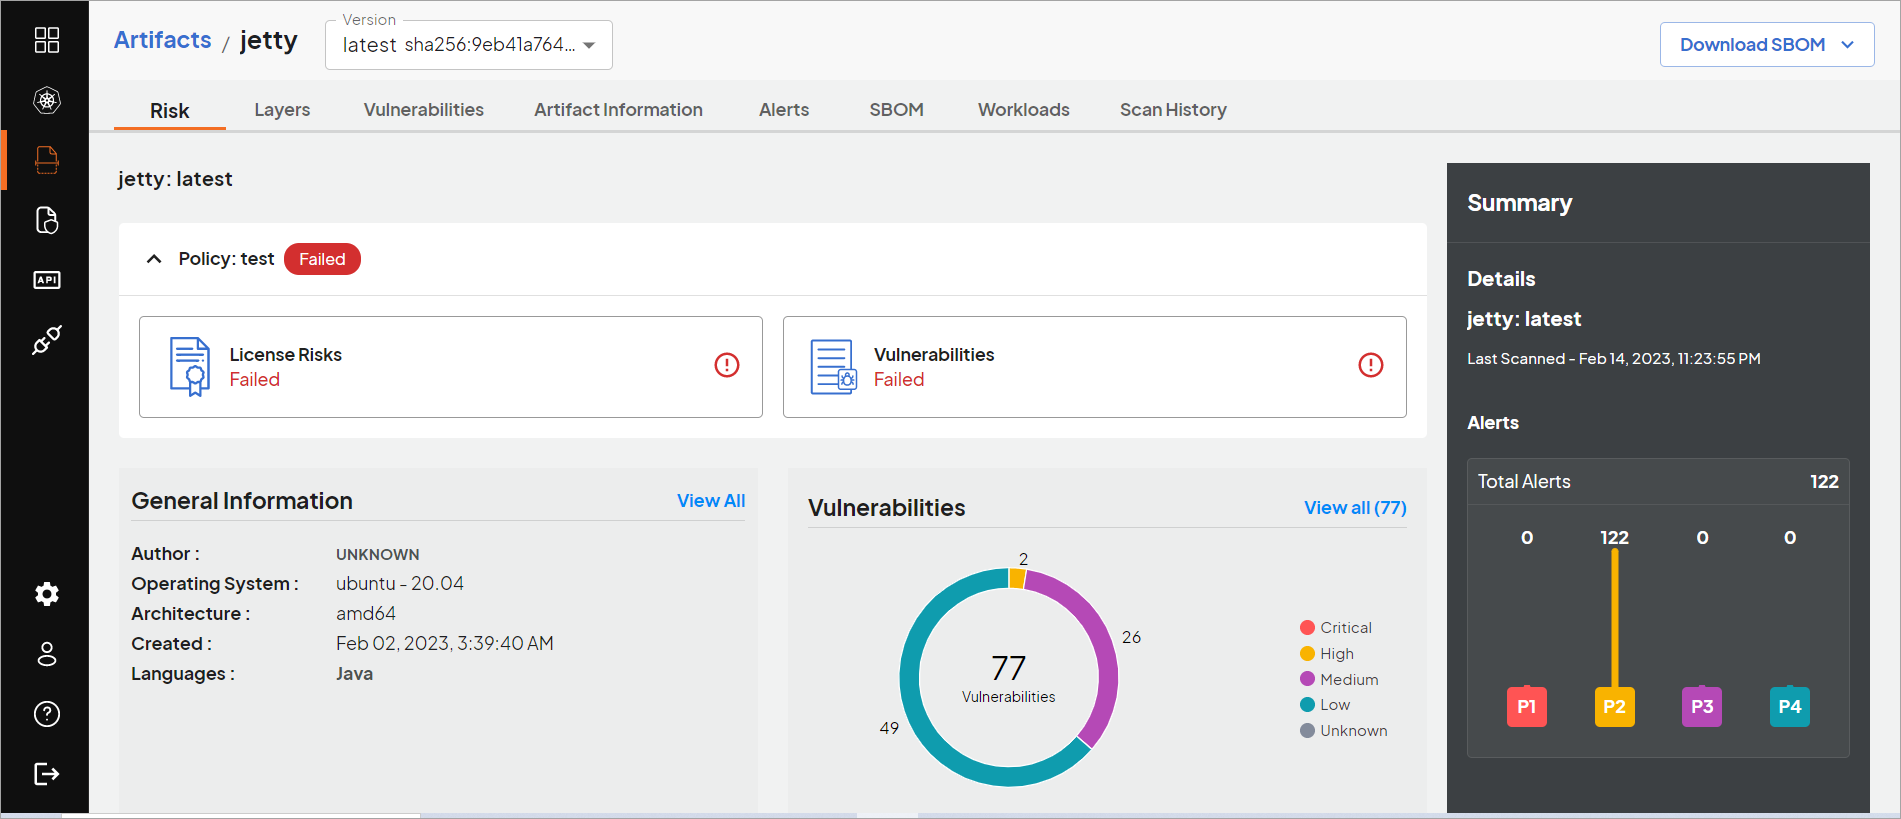
Task: Click the Languages value Java
Action: point(354,674)
